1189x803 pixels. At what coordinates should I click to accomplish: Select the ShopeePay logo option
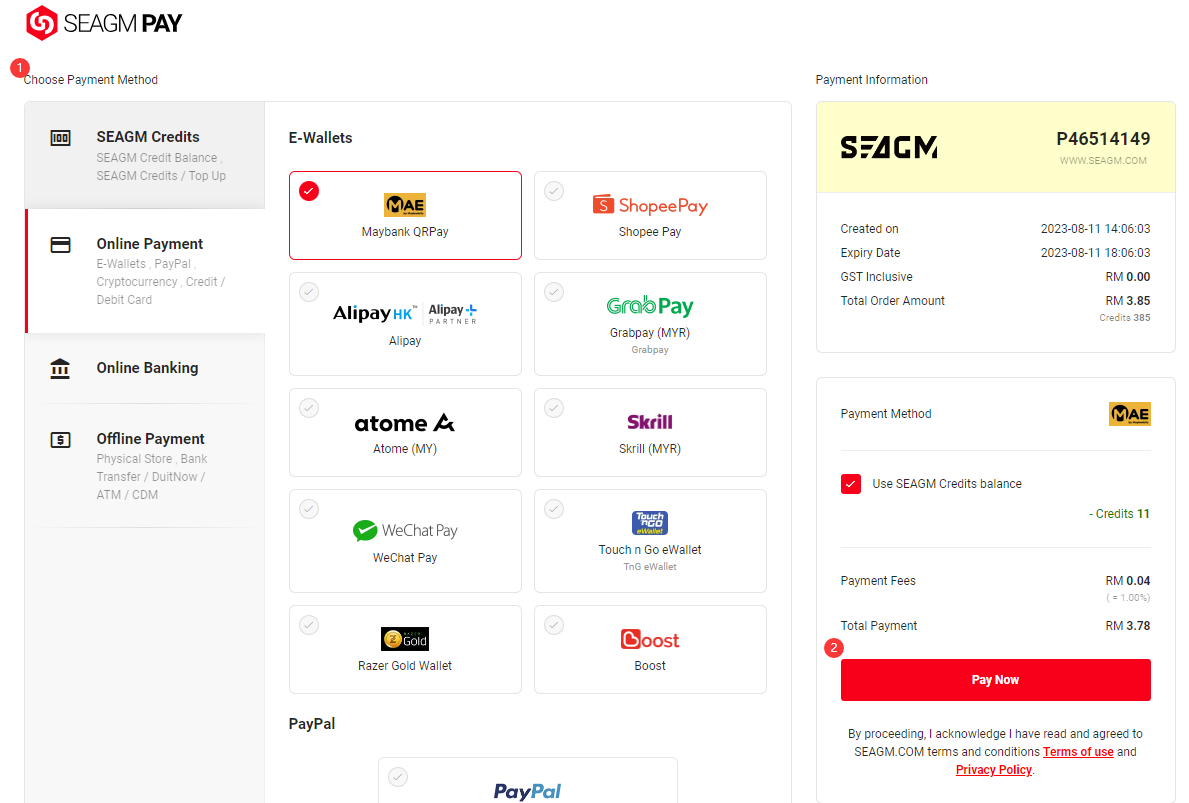click(x=650, y=205)
